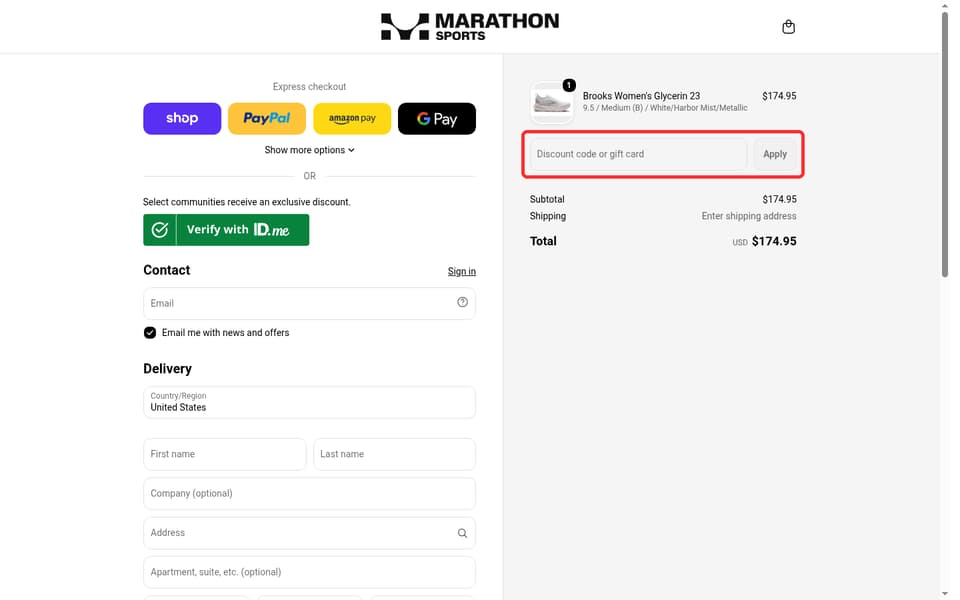This screenshot has width=960, height=600.
Task: Open the Country/Region dropdown
Action: click(x=309, y=402)
